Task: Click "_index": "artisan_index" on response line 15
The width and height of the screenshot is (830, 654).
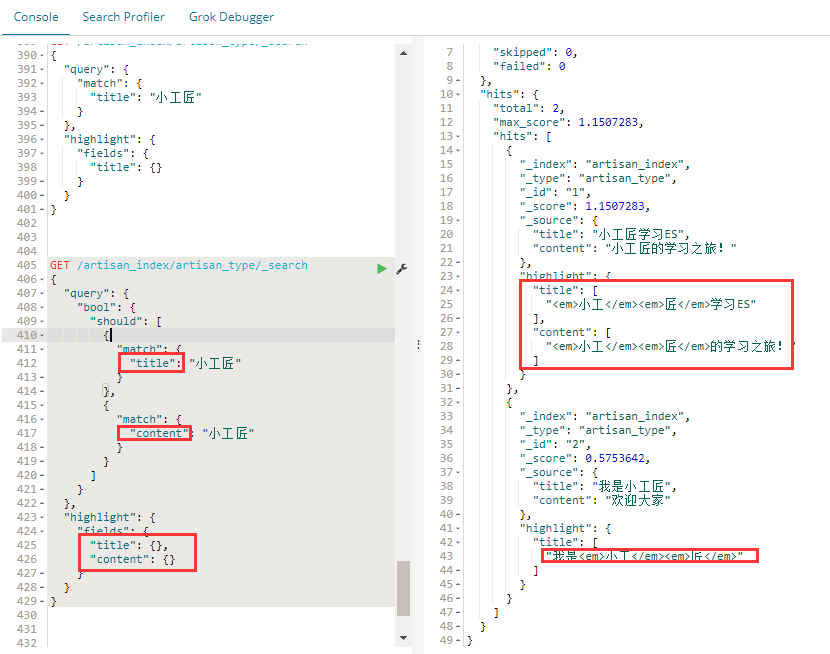Action: [605, 165]
